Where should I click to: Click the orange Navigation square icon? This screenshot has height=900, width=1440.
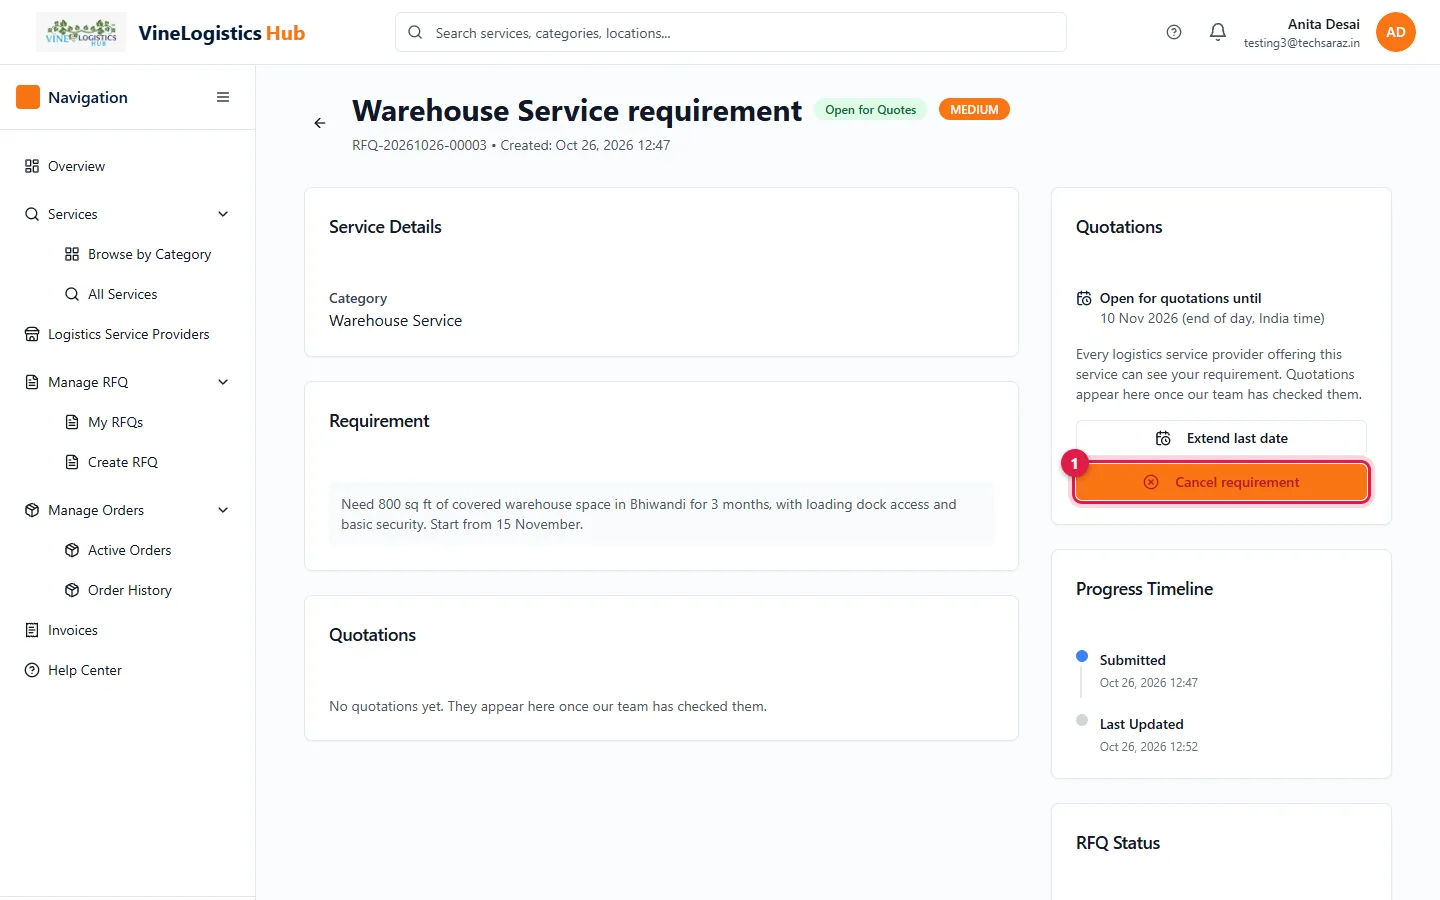point(28,97)
